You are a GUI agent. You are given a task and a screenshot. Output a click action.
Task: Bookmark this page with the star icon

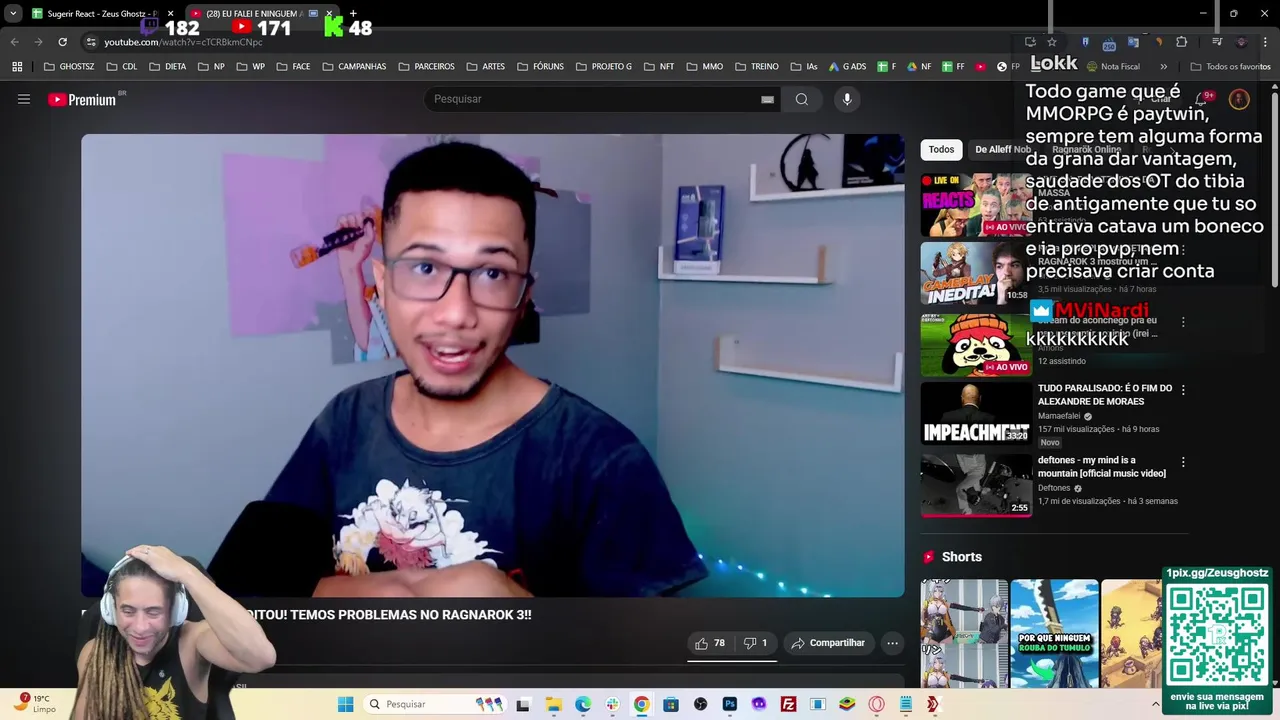(x=1052, y=42)
